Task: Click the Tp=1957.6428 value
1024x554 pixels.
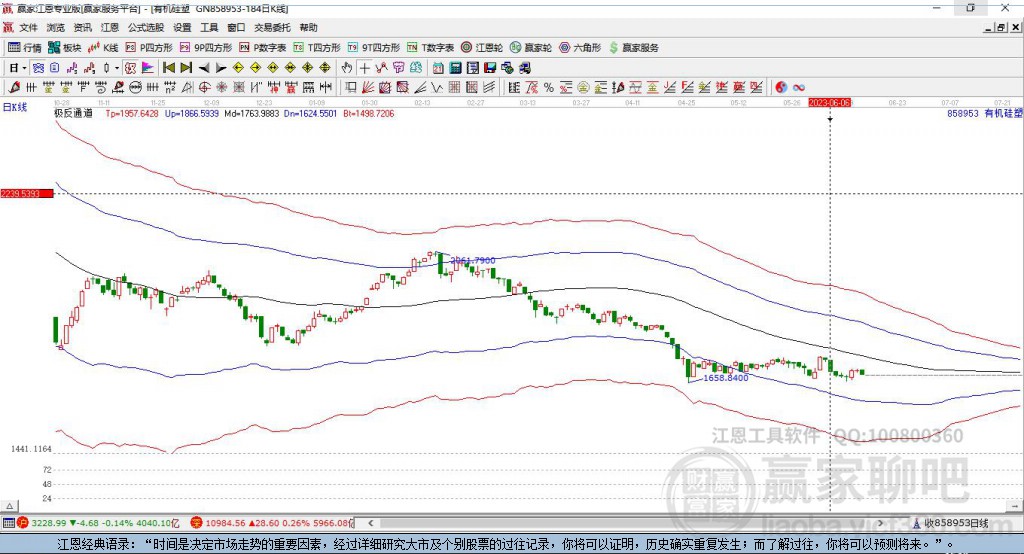Action: (132, 114)
